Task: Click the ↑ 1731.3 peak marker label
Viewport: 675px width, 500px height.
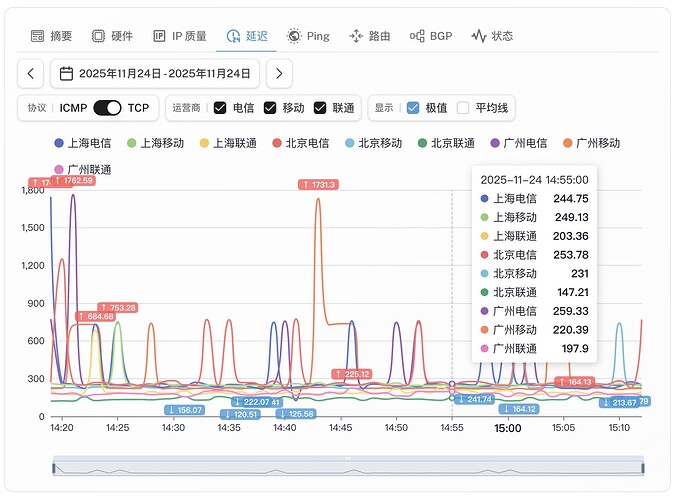Action: tap(319, 184)
